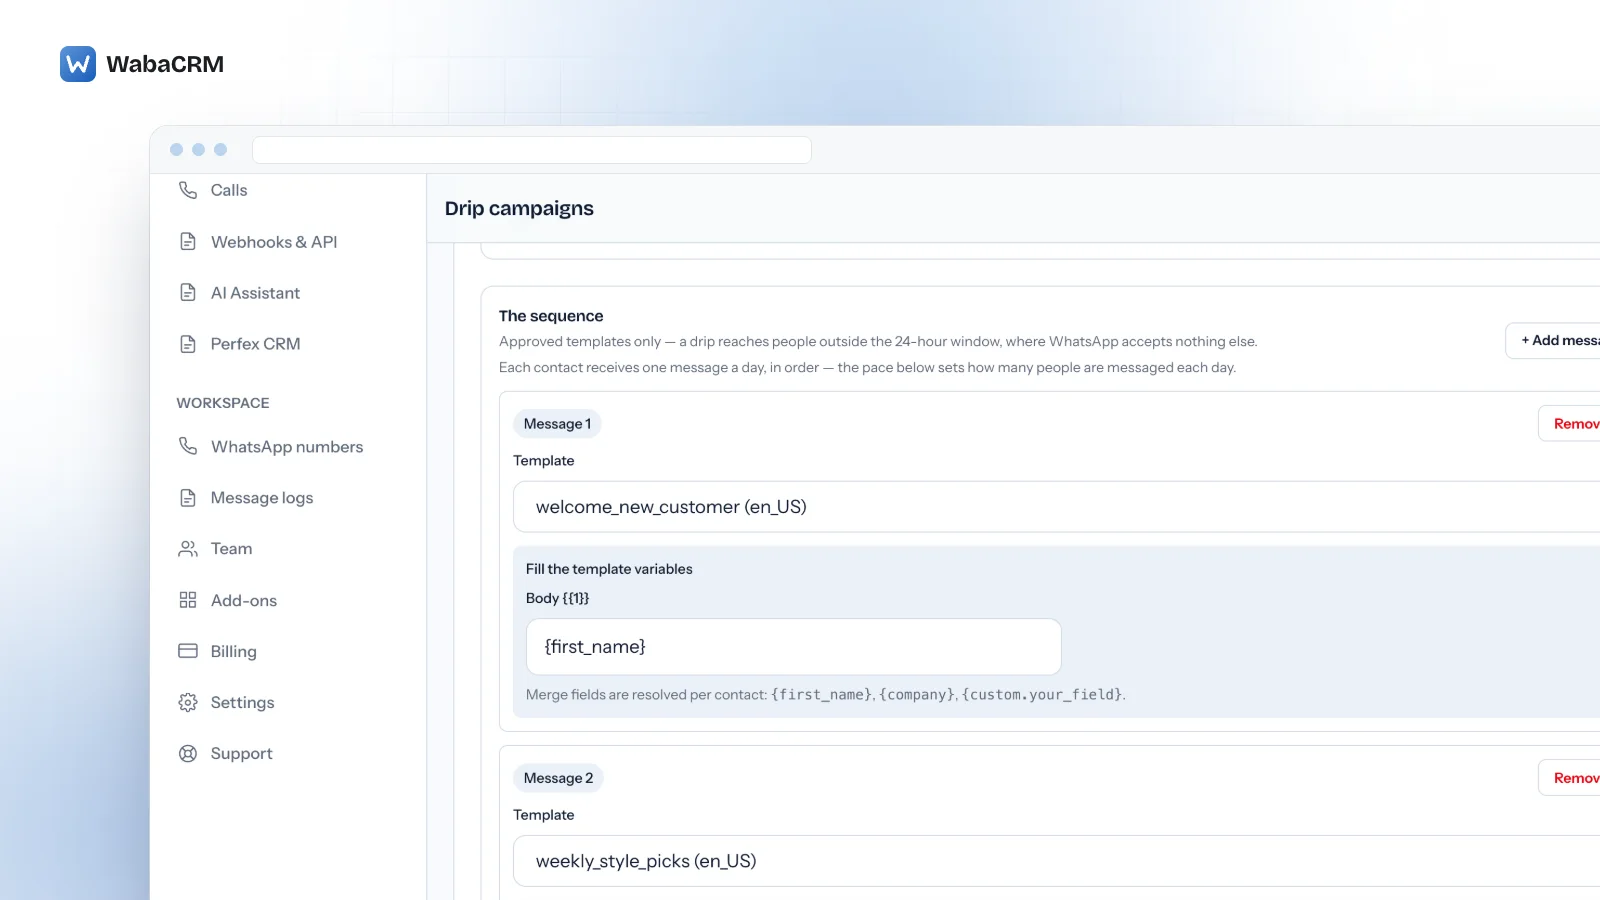Viewport: 1600px width, 900px height.
Task: Click the Team people icon
Action: click(188, 549)
